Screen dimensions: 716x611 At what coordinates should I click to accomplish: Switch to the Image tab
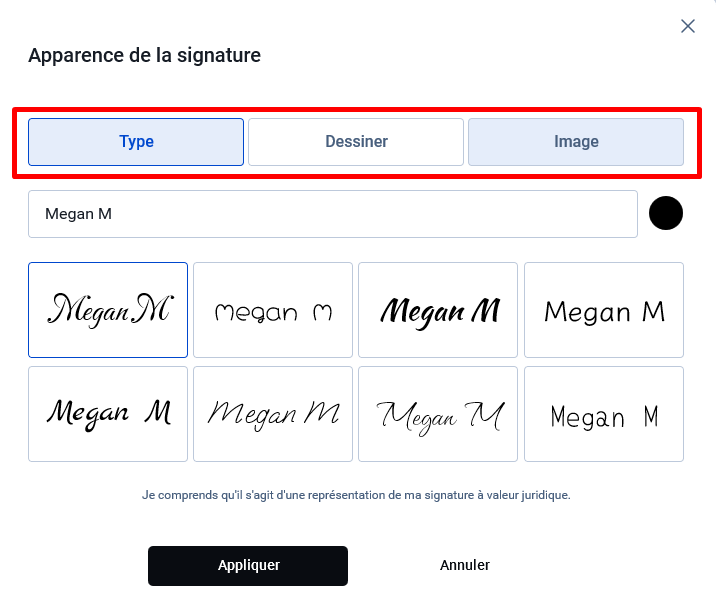[x=576, y=142]
